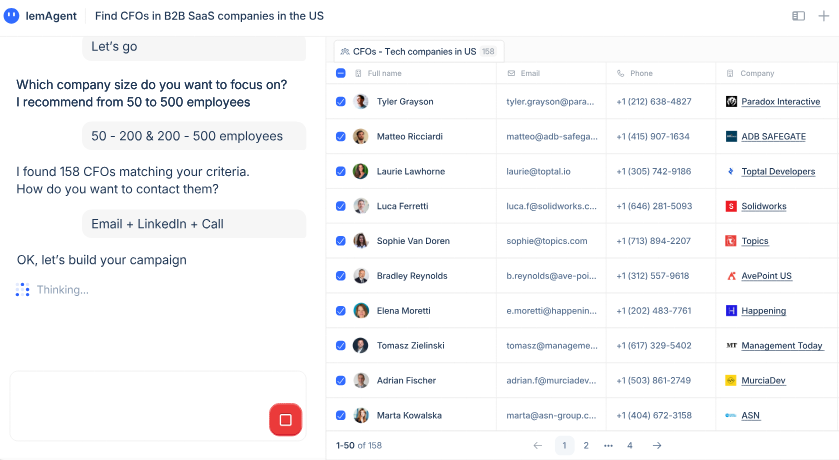Uncheck Elena Moretti's row checkbox
The height and width of the screenshot is (460, 839).
click(341, 311)
